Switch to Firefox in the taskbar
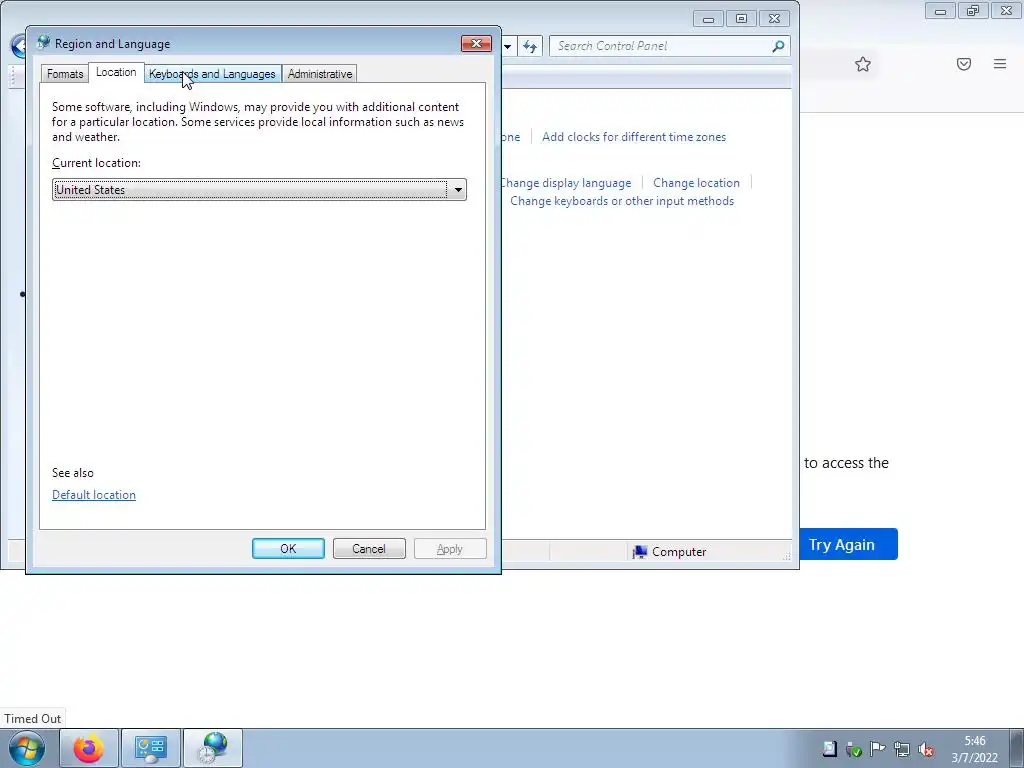 click(x=89, y=748)
